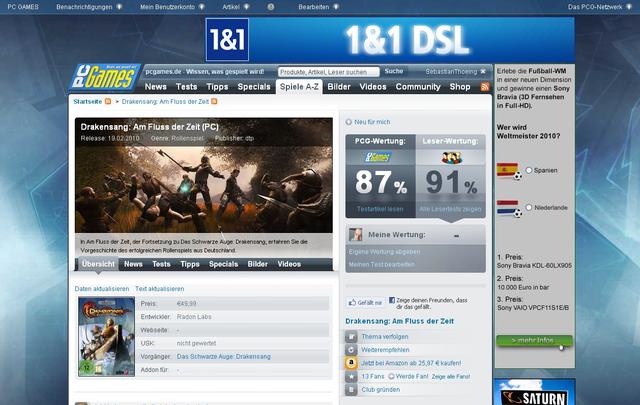640x405 pixels.
Task: Click the close X beside SebastianThoeing
Action: tap(483, 71)
